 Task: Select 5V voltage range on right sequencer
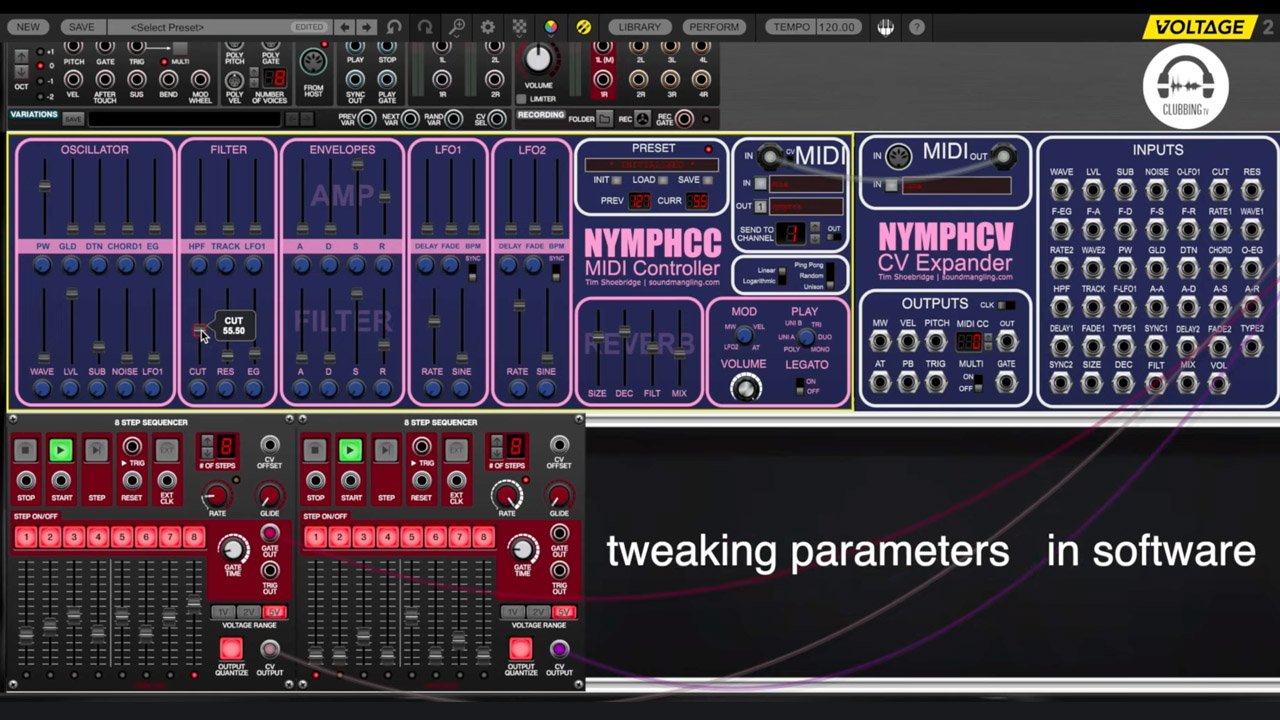tap(564, 612)
